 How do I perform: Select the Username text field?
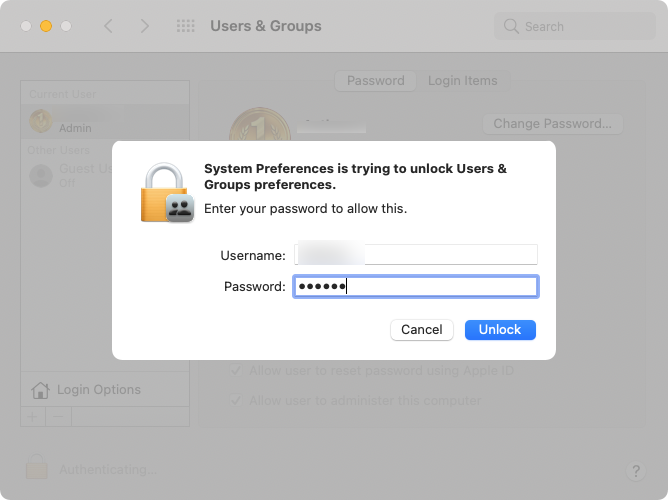pos(416,254)
